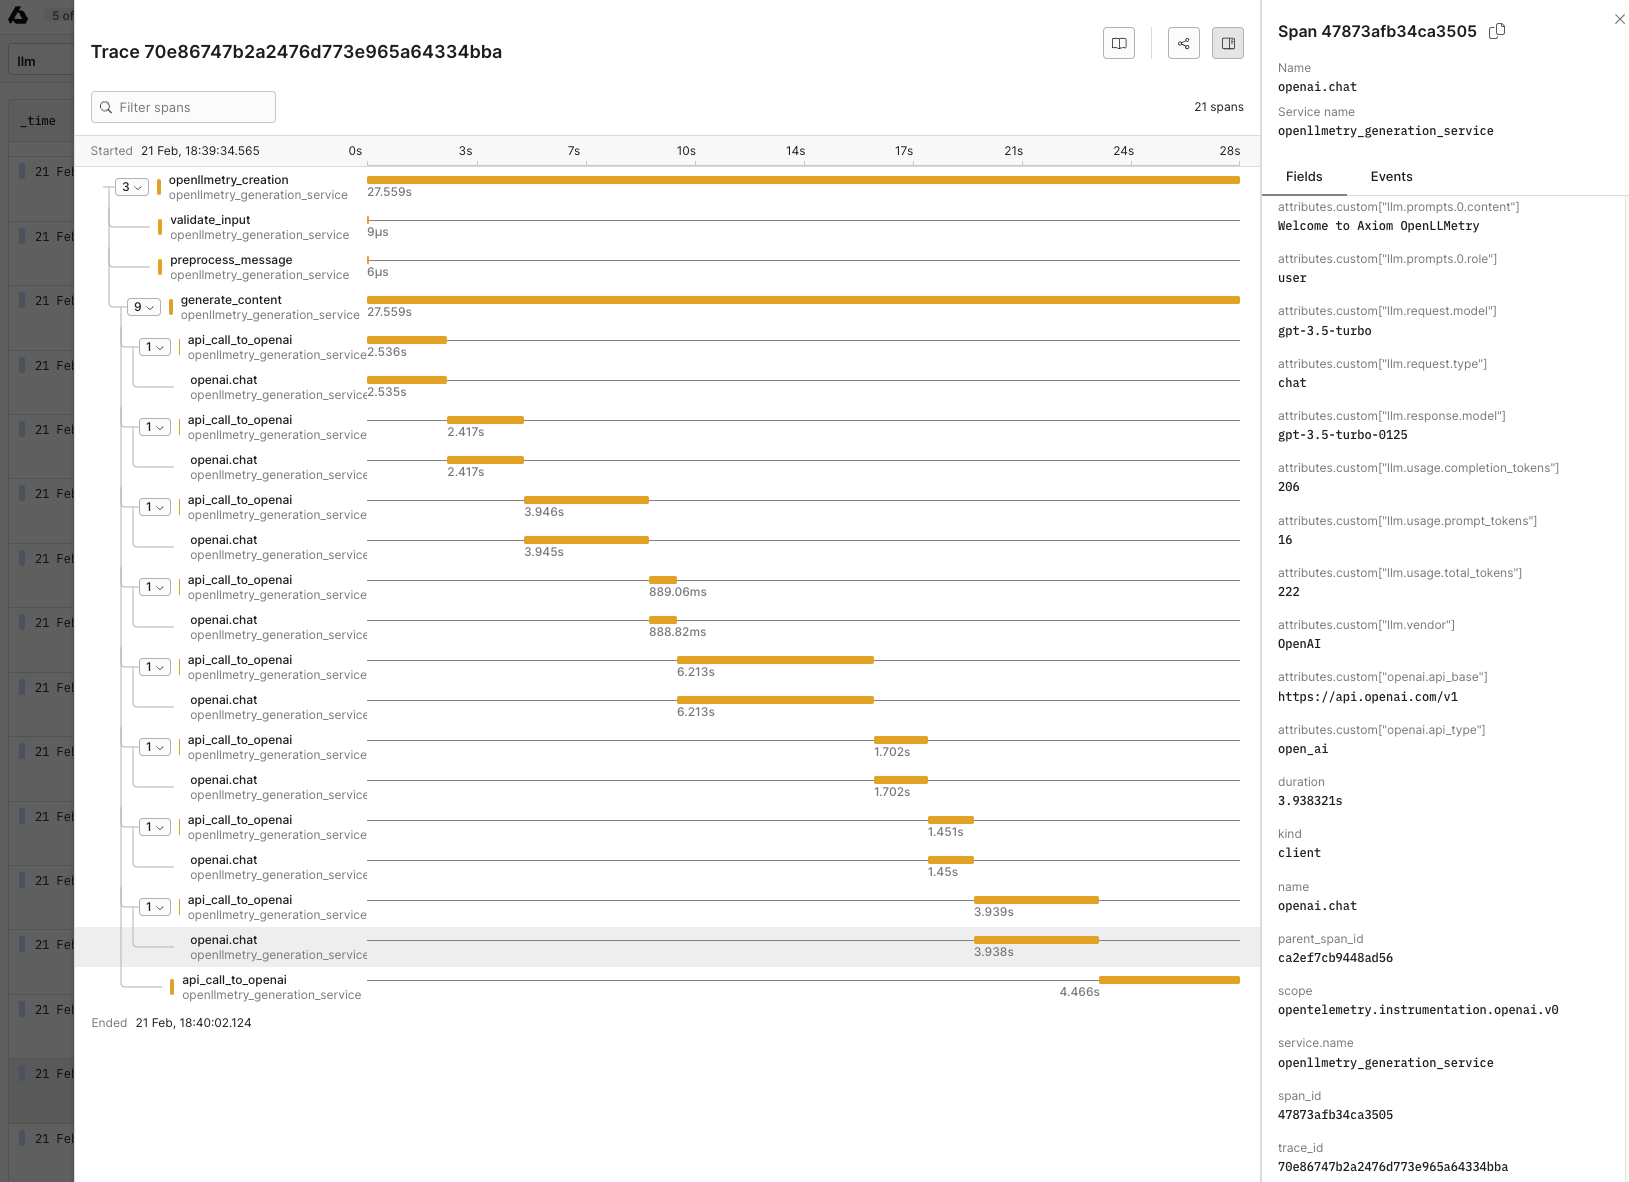Click the llm tab in background window
Screen dimensions: 1629x1182
click(26, 61)
